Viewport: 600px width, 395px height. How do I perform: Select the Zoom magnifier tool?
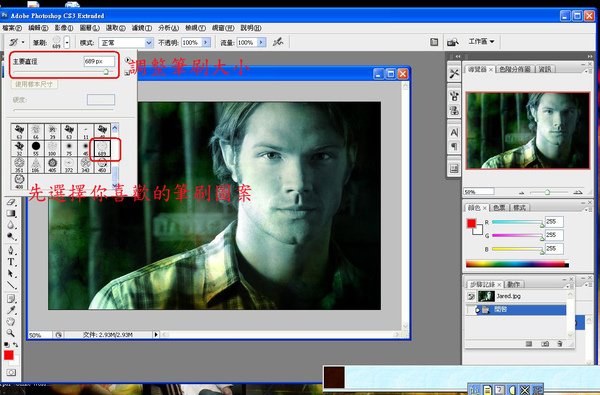tap(11, 333)
